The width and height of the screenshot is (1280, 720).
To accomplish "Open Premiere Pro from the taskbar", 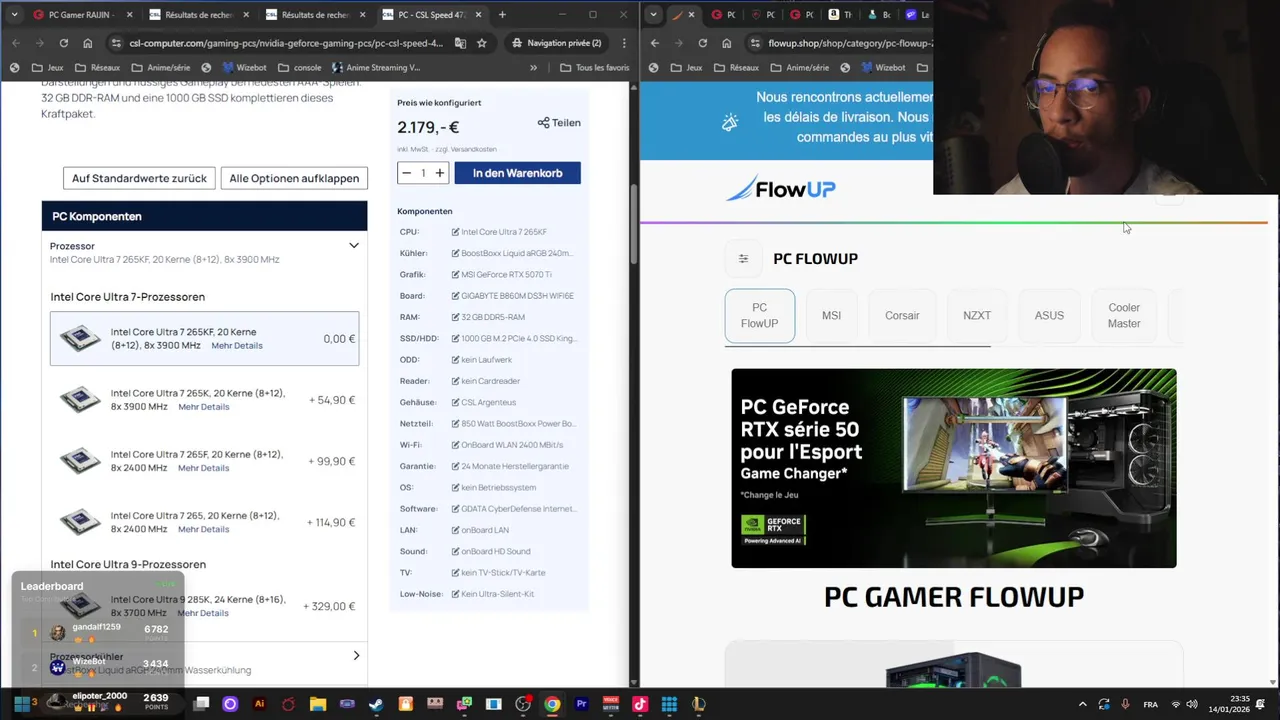I will [x=581, y=704].
